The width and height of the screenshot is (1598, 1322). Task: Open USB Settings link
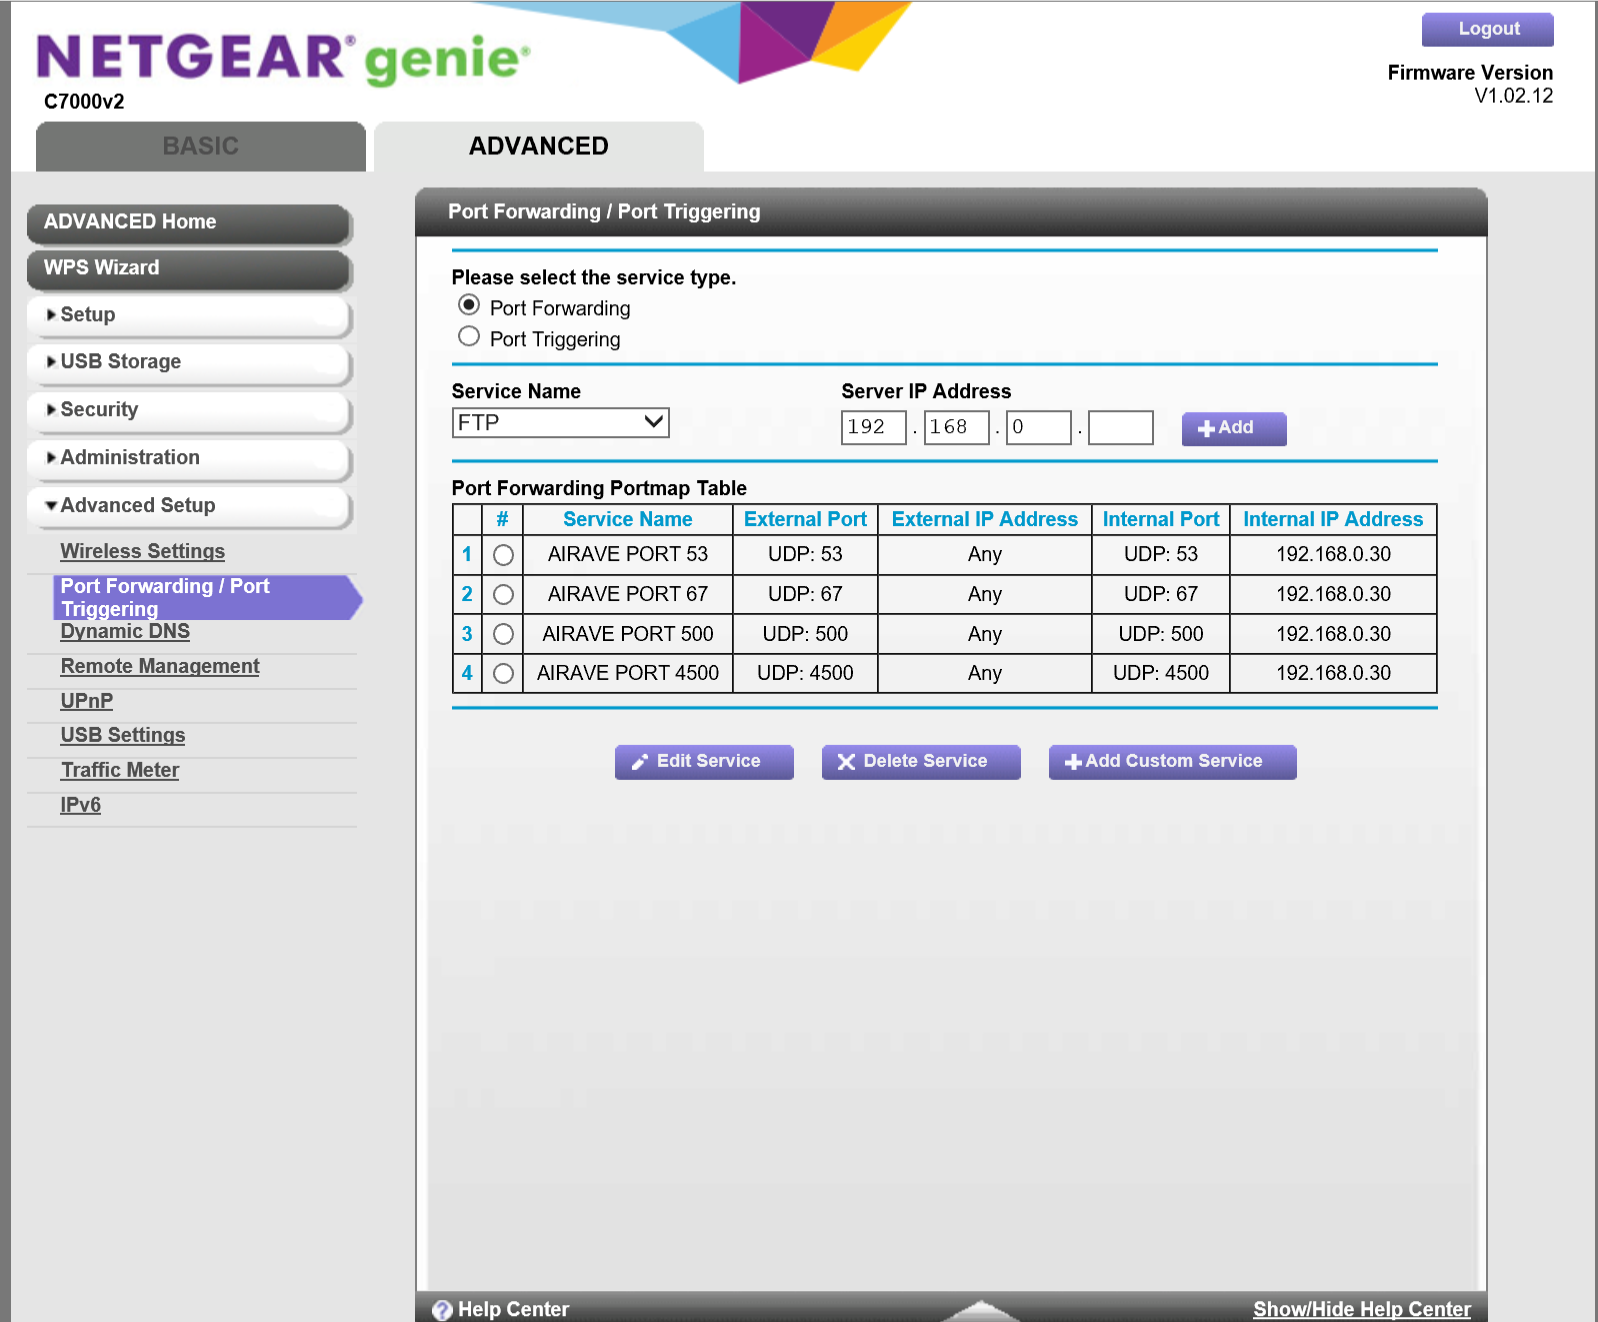123,735
